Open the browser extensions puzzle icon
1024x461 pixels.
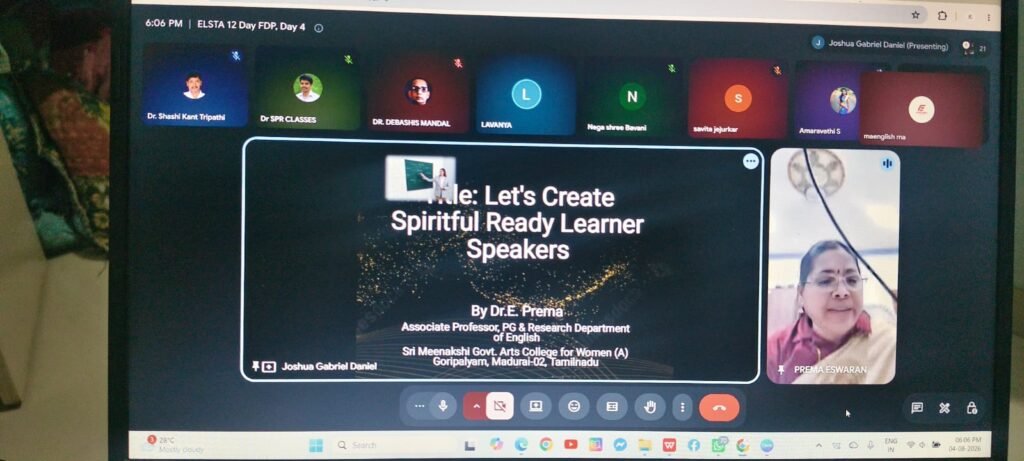942,16
